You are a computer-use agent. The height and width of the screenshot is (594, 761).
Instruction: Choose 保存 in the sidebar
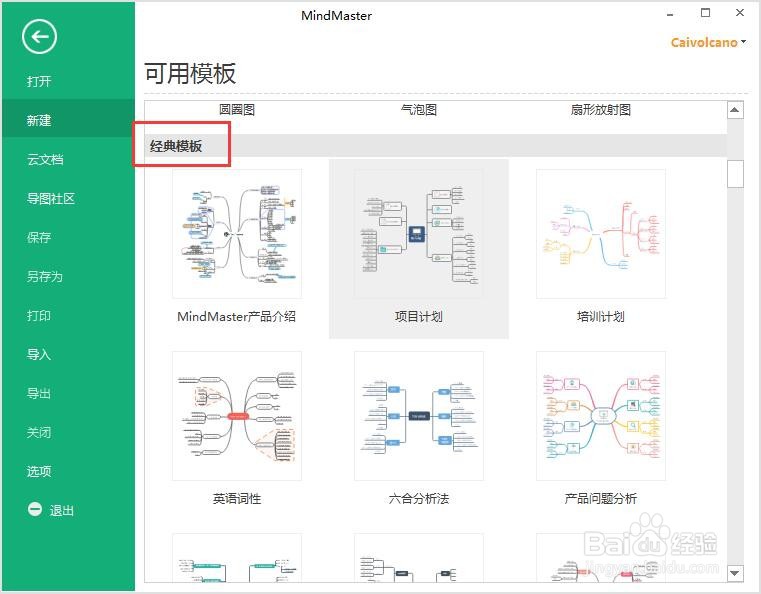point(39,237)
